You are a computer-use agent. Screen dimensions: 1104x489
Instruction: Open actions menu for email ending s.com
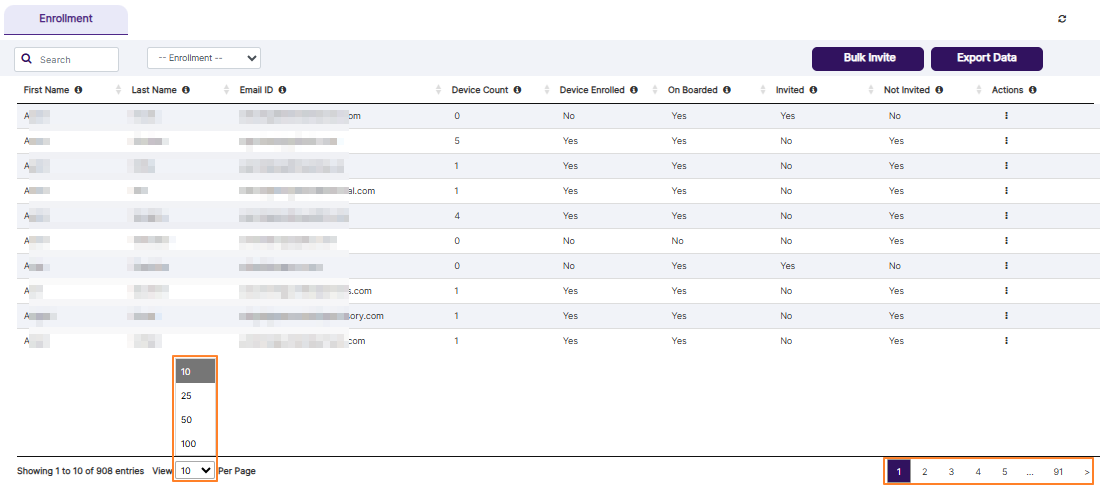[1006, 291]
